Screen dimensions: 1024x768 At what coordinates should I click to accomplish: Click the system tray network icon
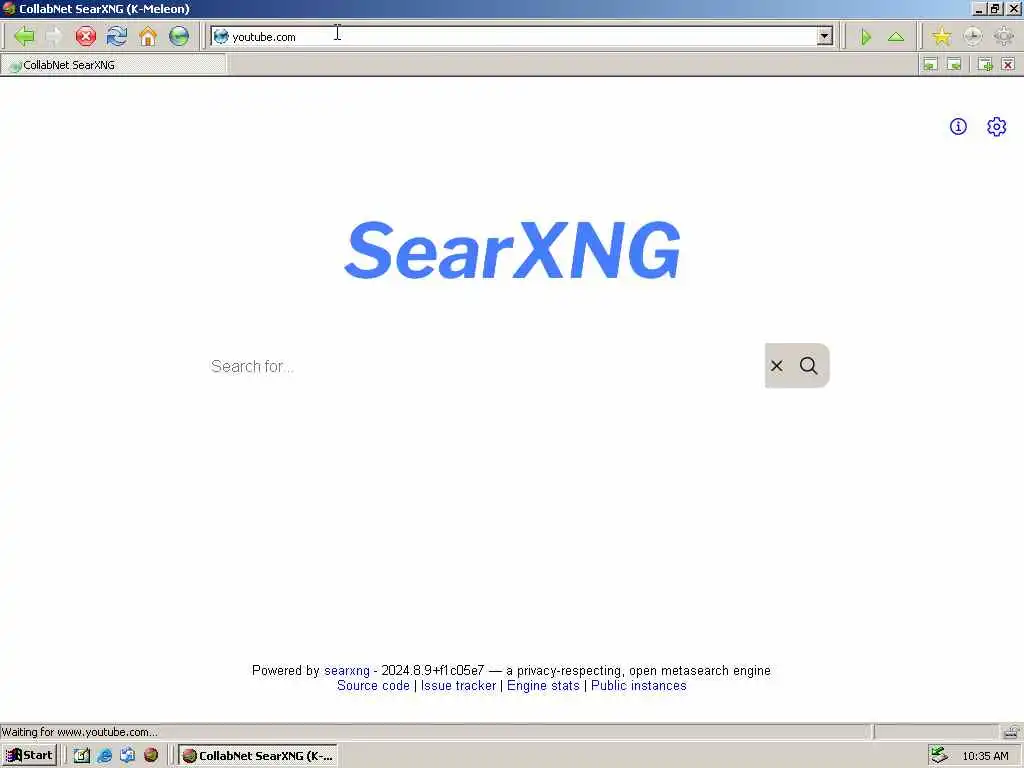coord(938,755)
